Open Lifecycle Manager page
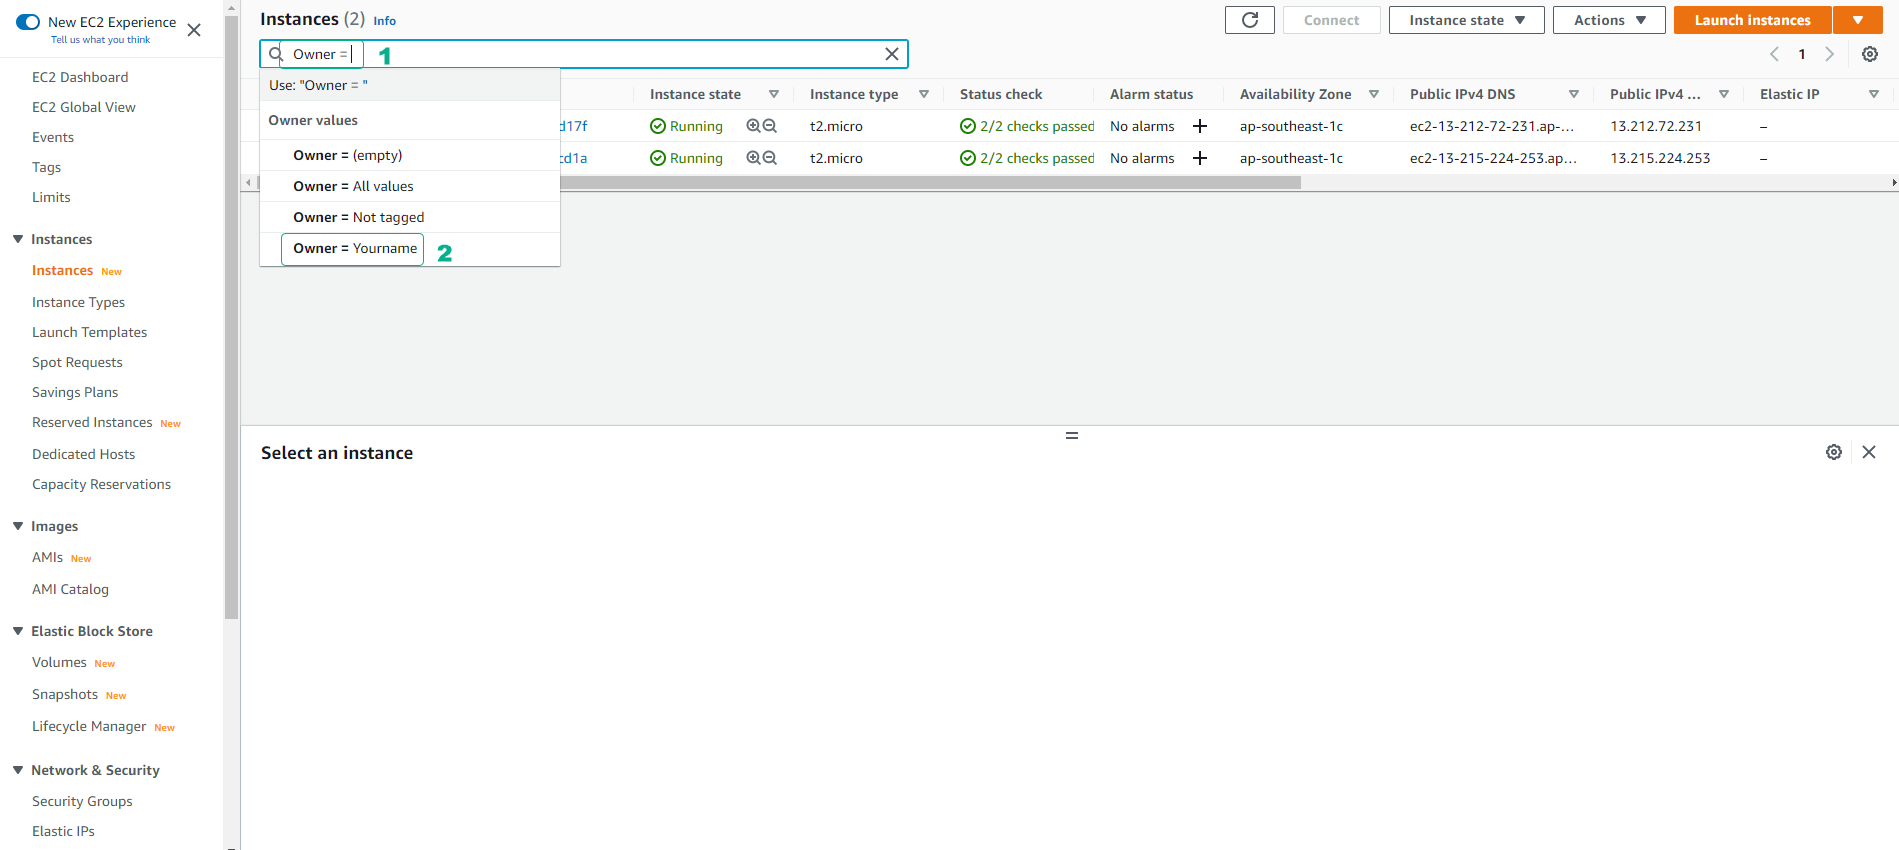1899x850 pixels. 89,726
